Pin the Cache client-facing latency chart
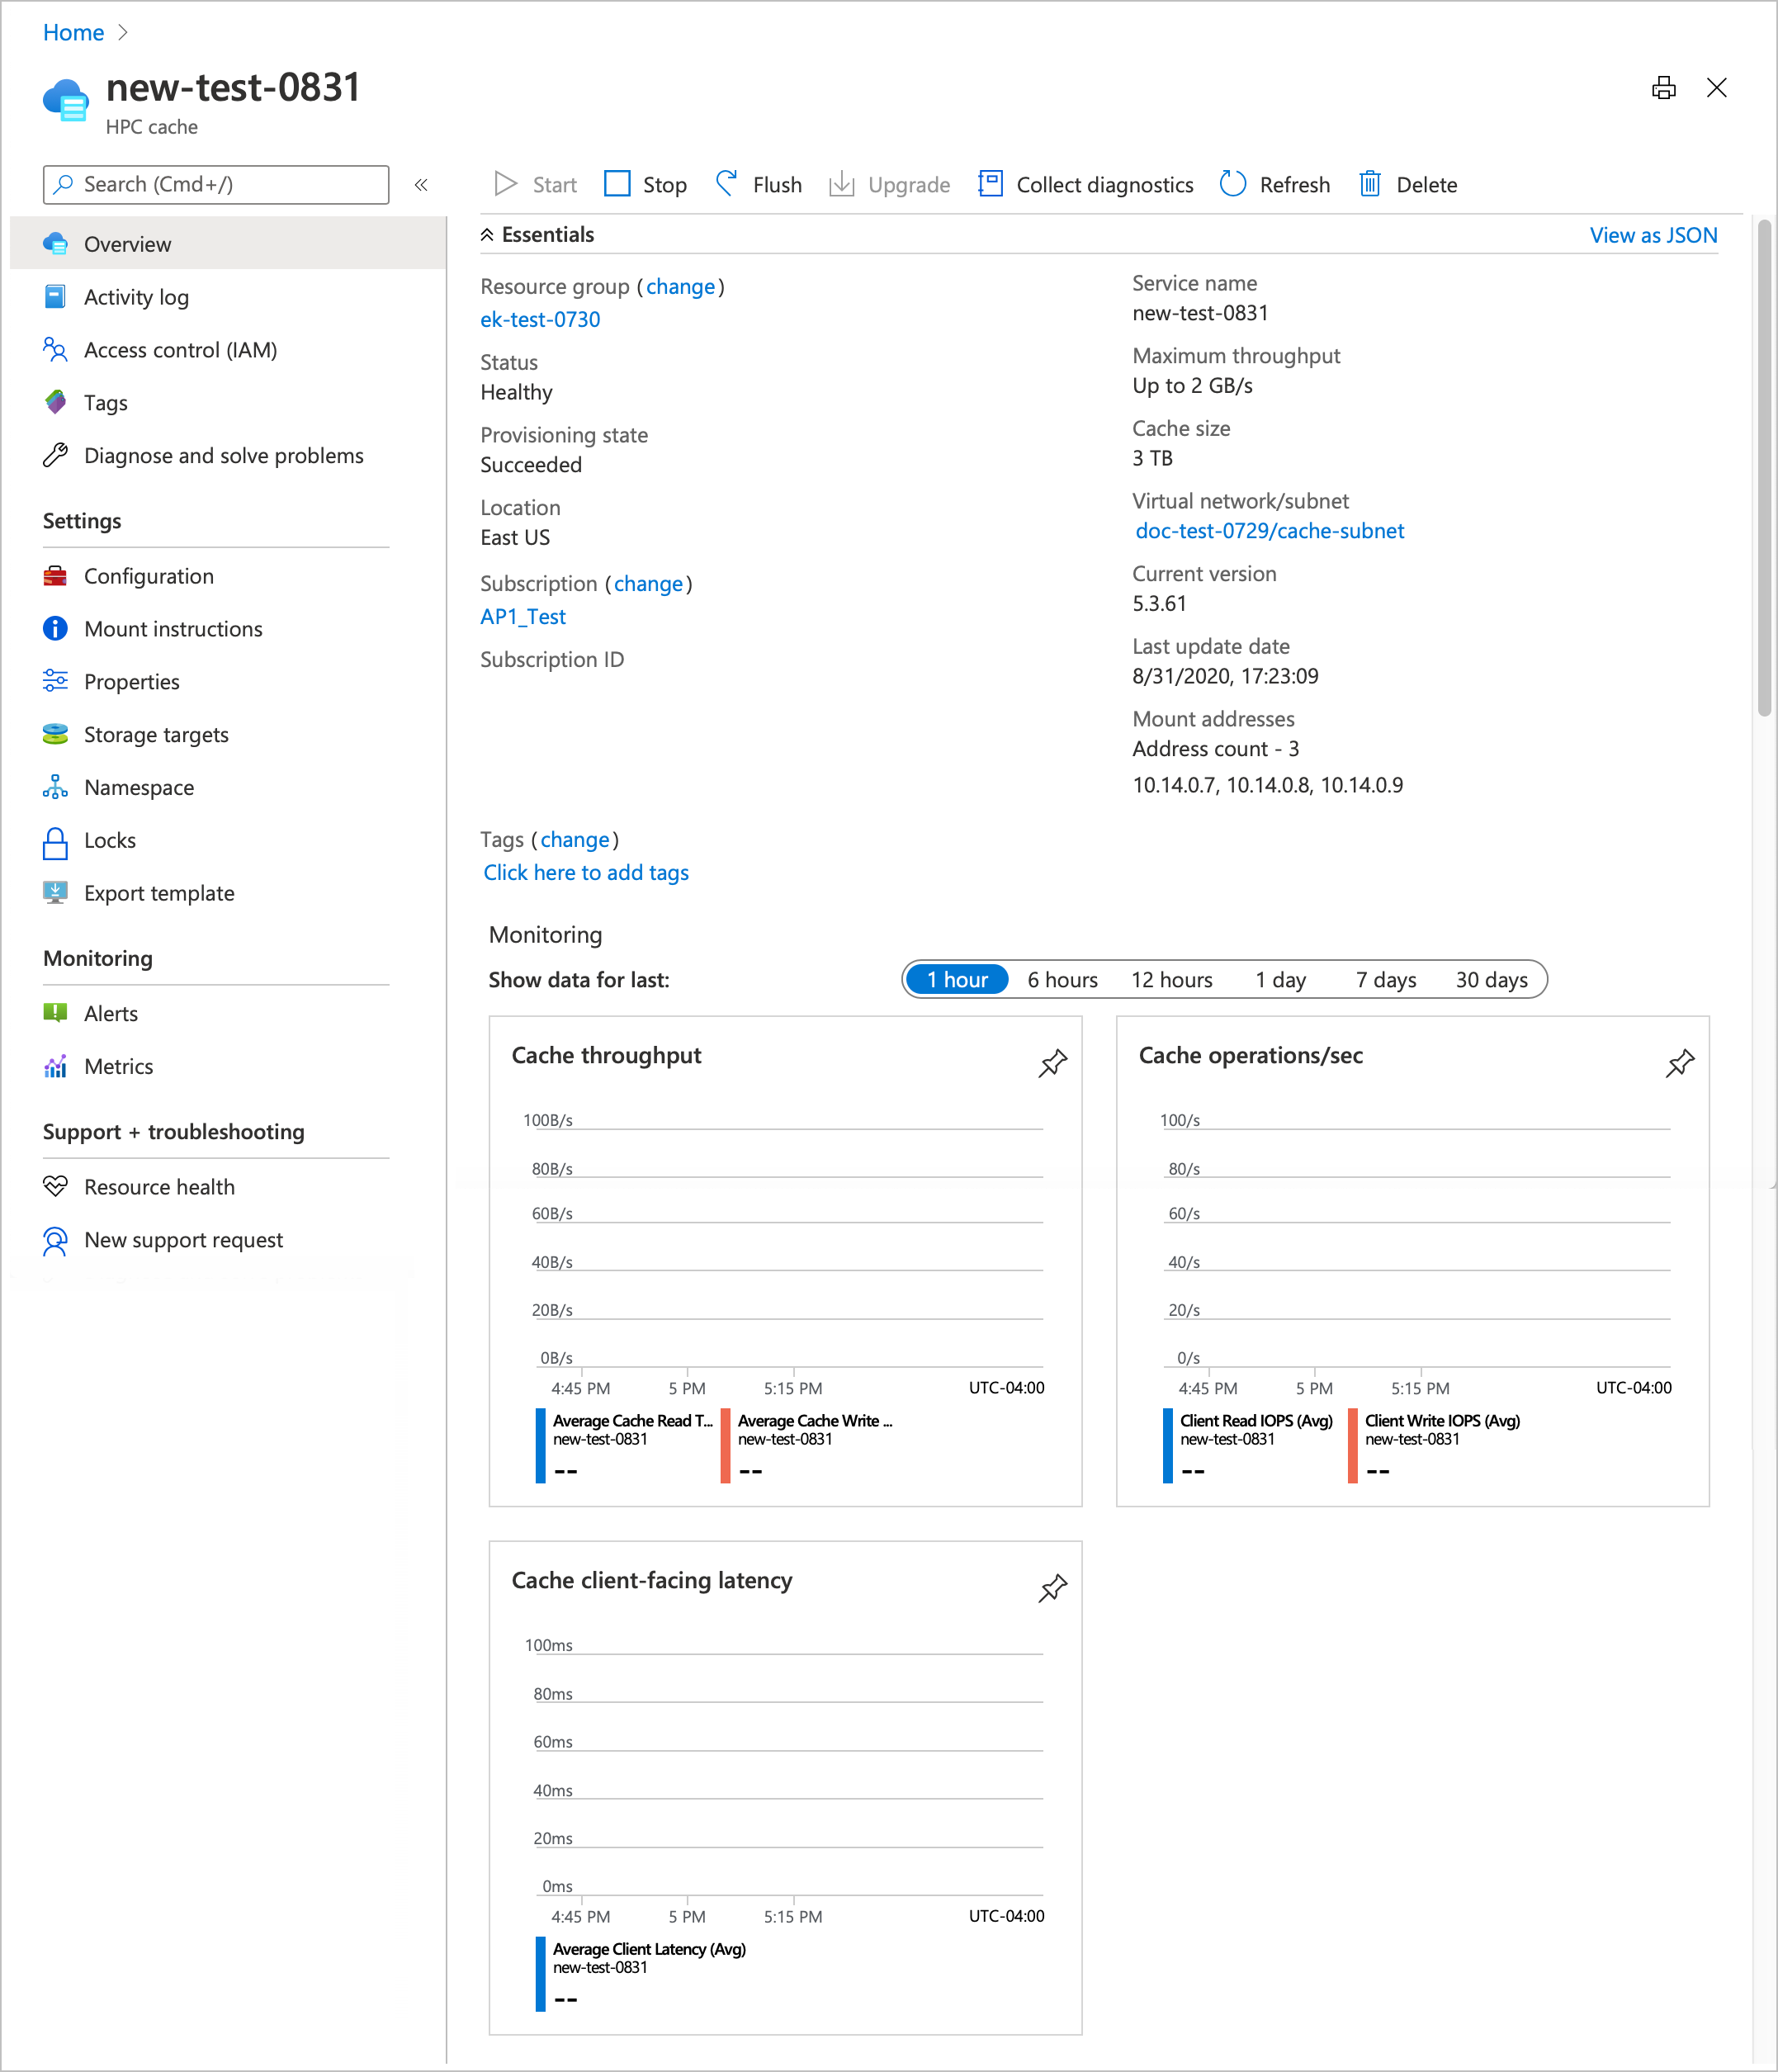This screenshot has width=1778, height=2072. [x=1052, y=1588]
